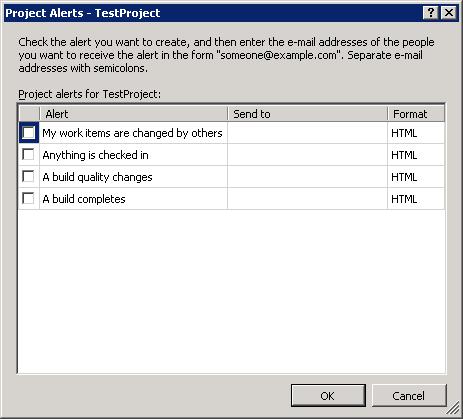Click the OK button
This screenshot has height=419, width=463.
328,396
